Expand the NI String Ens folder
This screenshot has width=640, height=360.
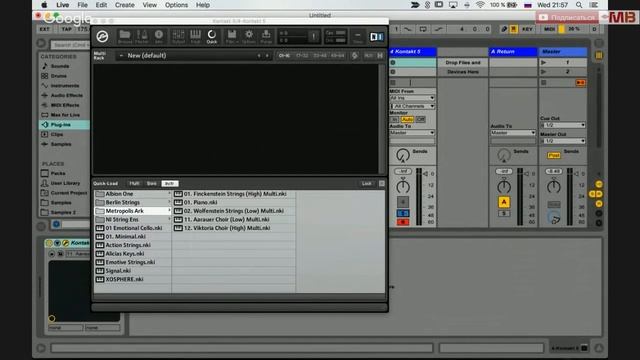(133, 220)
